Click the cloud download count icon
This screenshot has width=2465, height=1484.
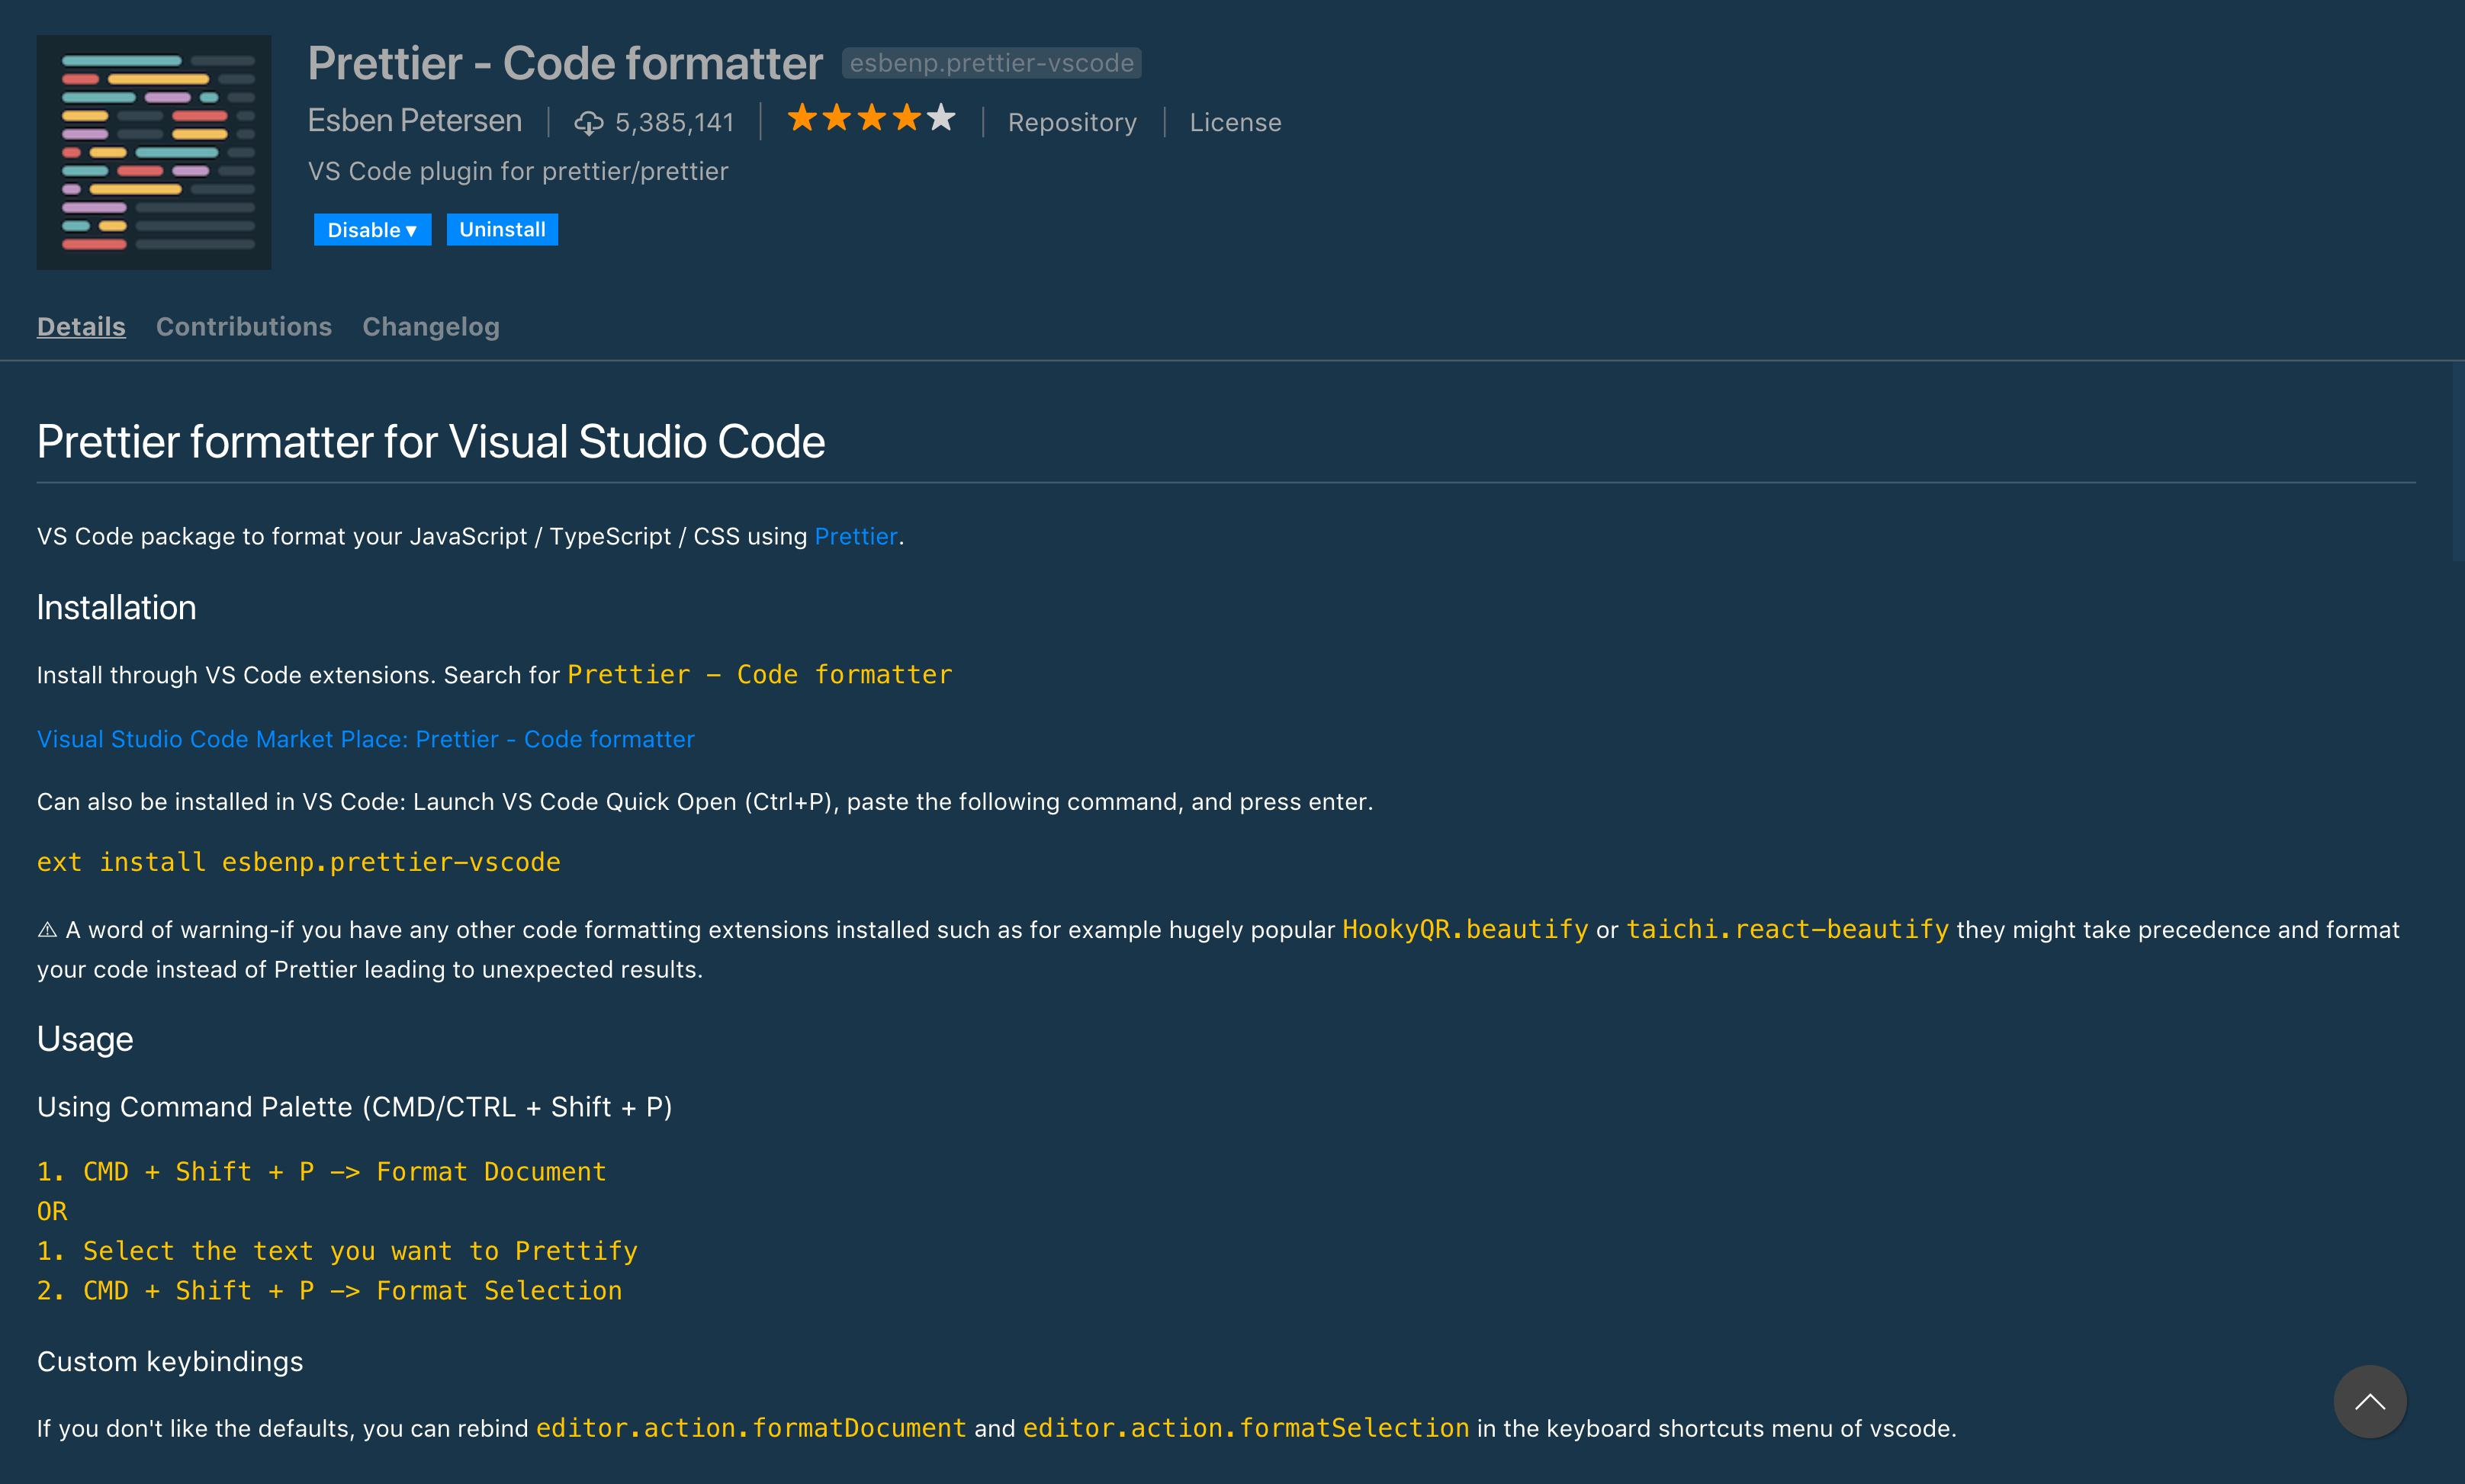(588, 123)
